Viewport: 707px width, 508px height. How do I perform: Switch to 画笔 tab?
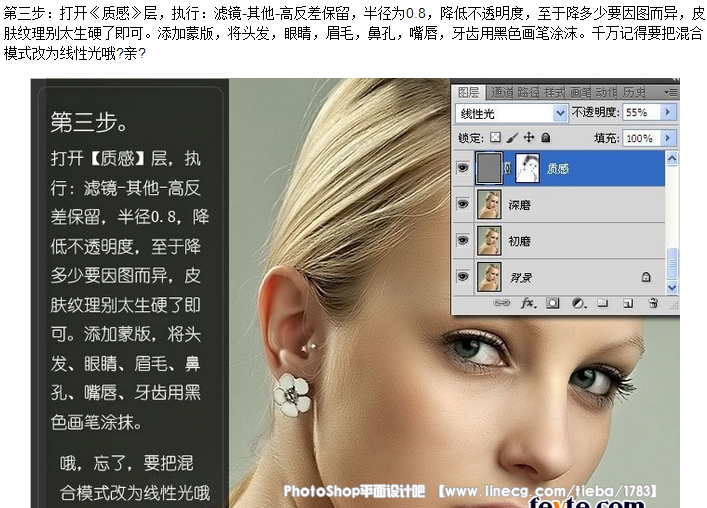click(x=580, y=93)
